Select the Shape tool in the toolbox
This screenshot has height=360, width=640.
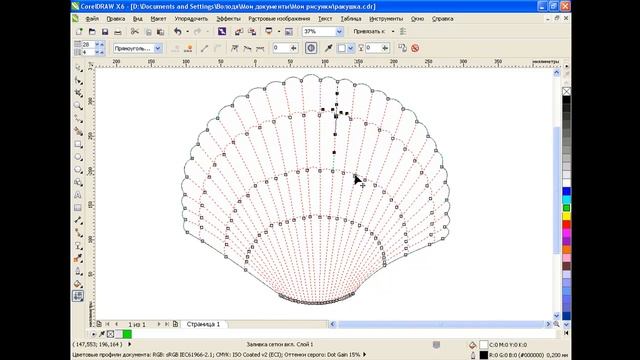(78, 80)
